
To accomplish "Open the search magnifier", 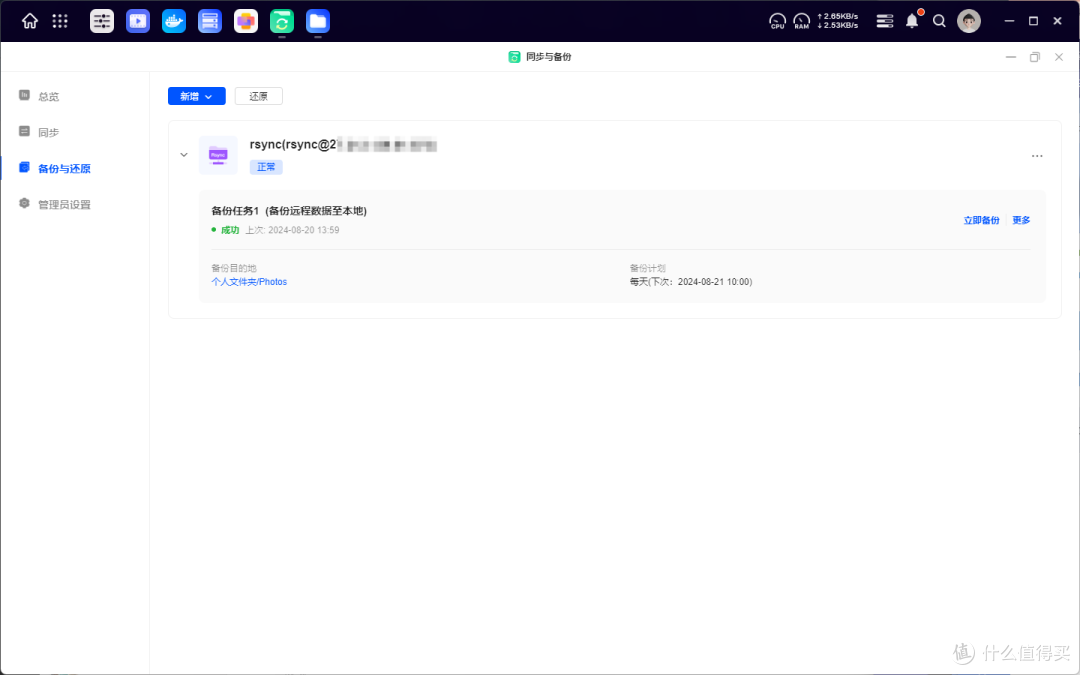I will (x=939, y=21).
